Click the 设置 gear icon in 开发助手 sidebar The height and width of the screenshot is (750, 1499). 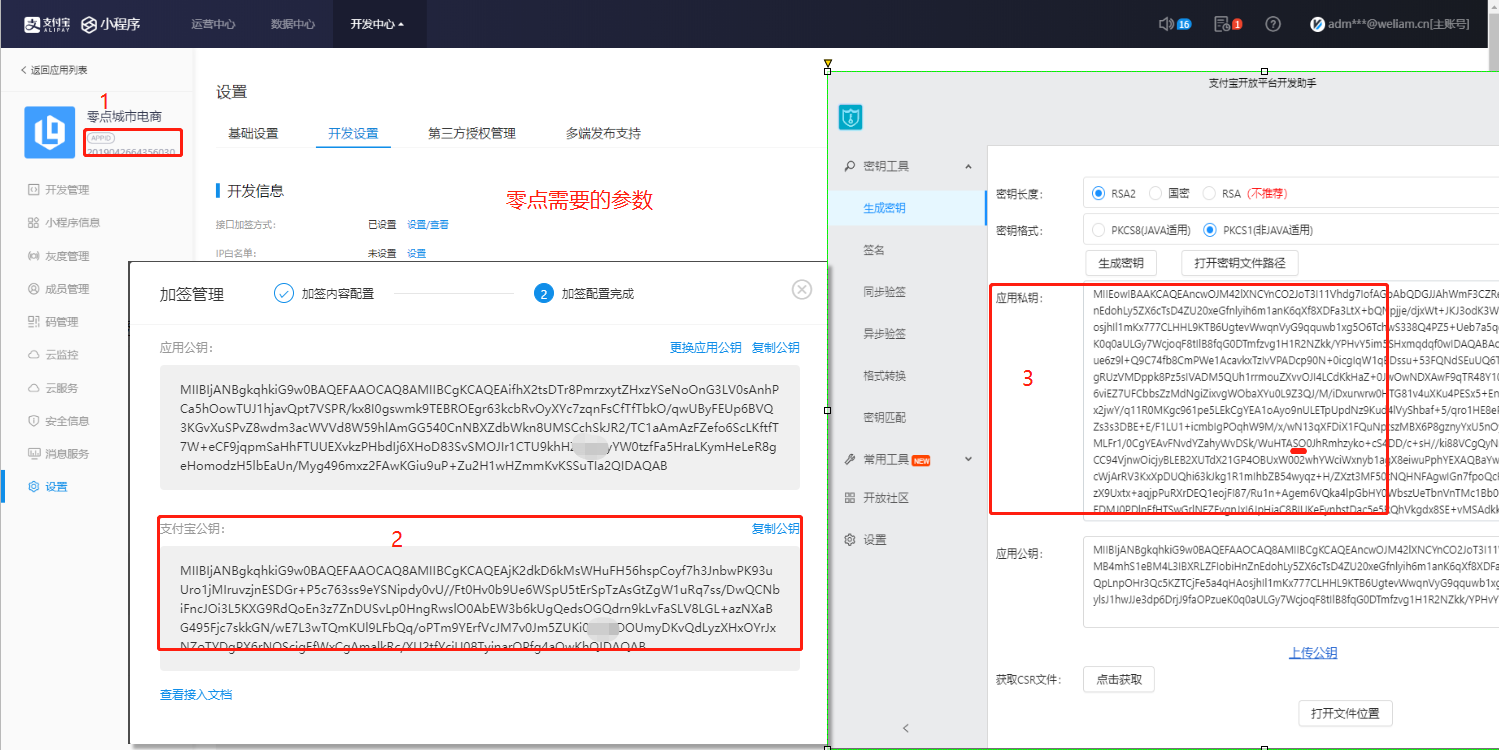click(x=849, y=539)
